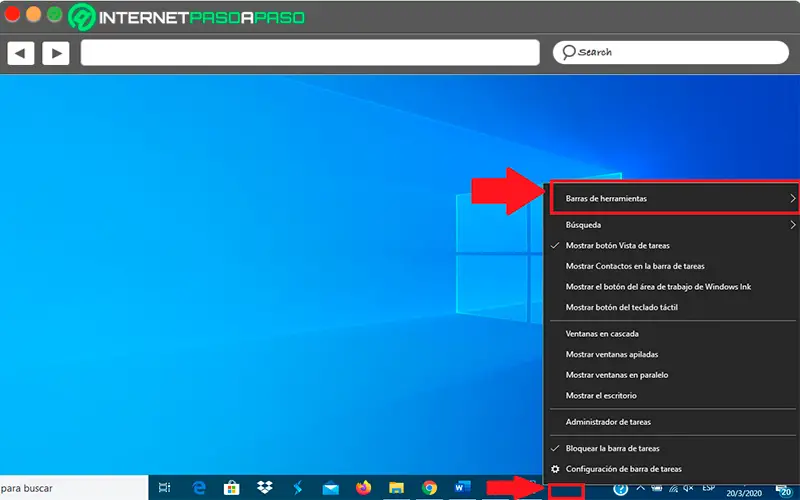This screenshot has height=500, width=800.
Task: Toggle Bloquear la barra de tareas
Action: point(673,448)
